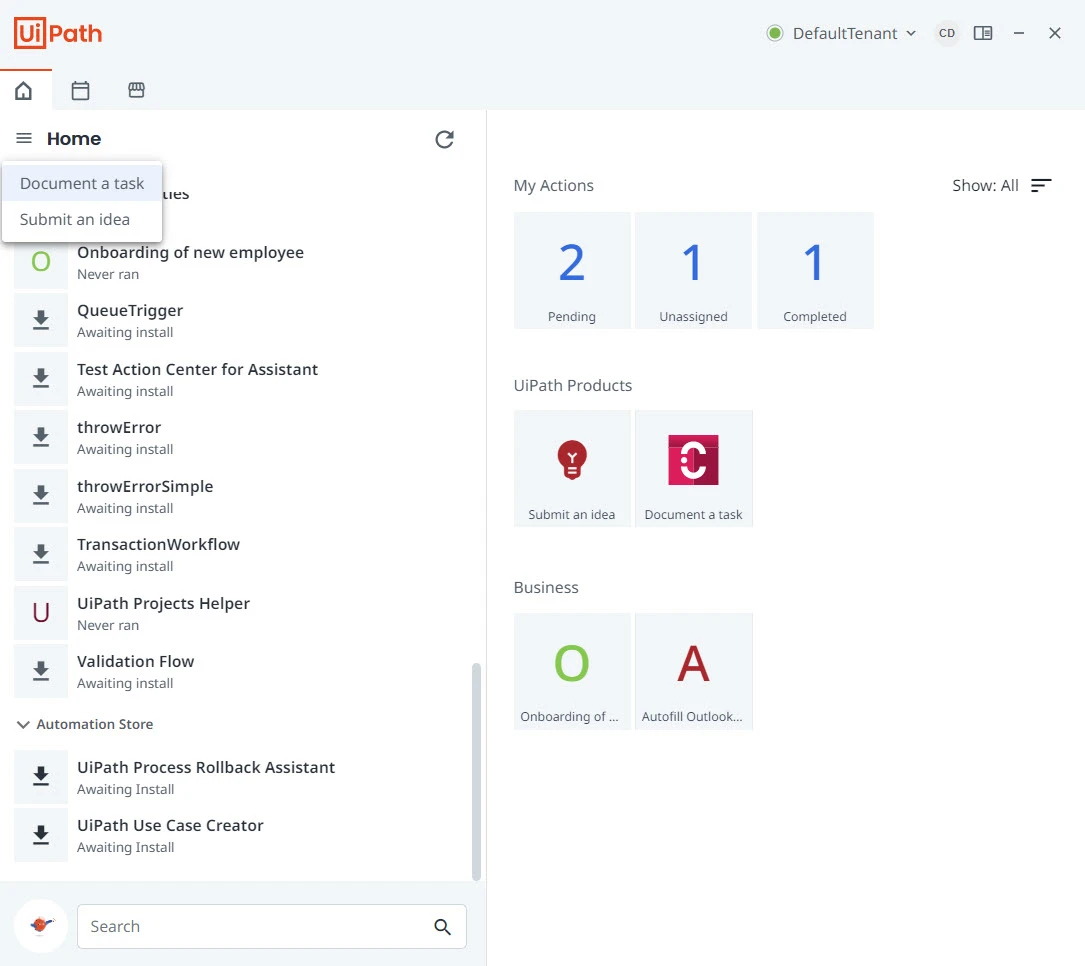Click the automations list scrollbar
1085x966 pixels.
tap(476, 772)
